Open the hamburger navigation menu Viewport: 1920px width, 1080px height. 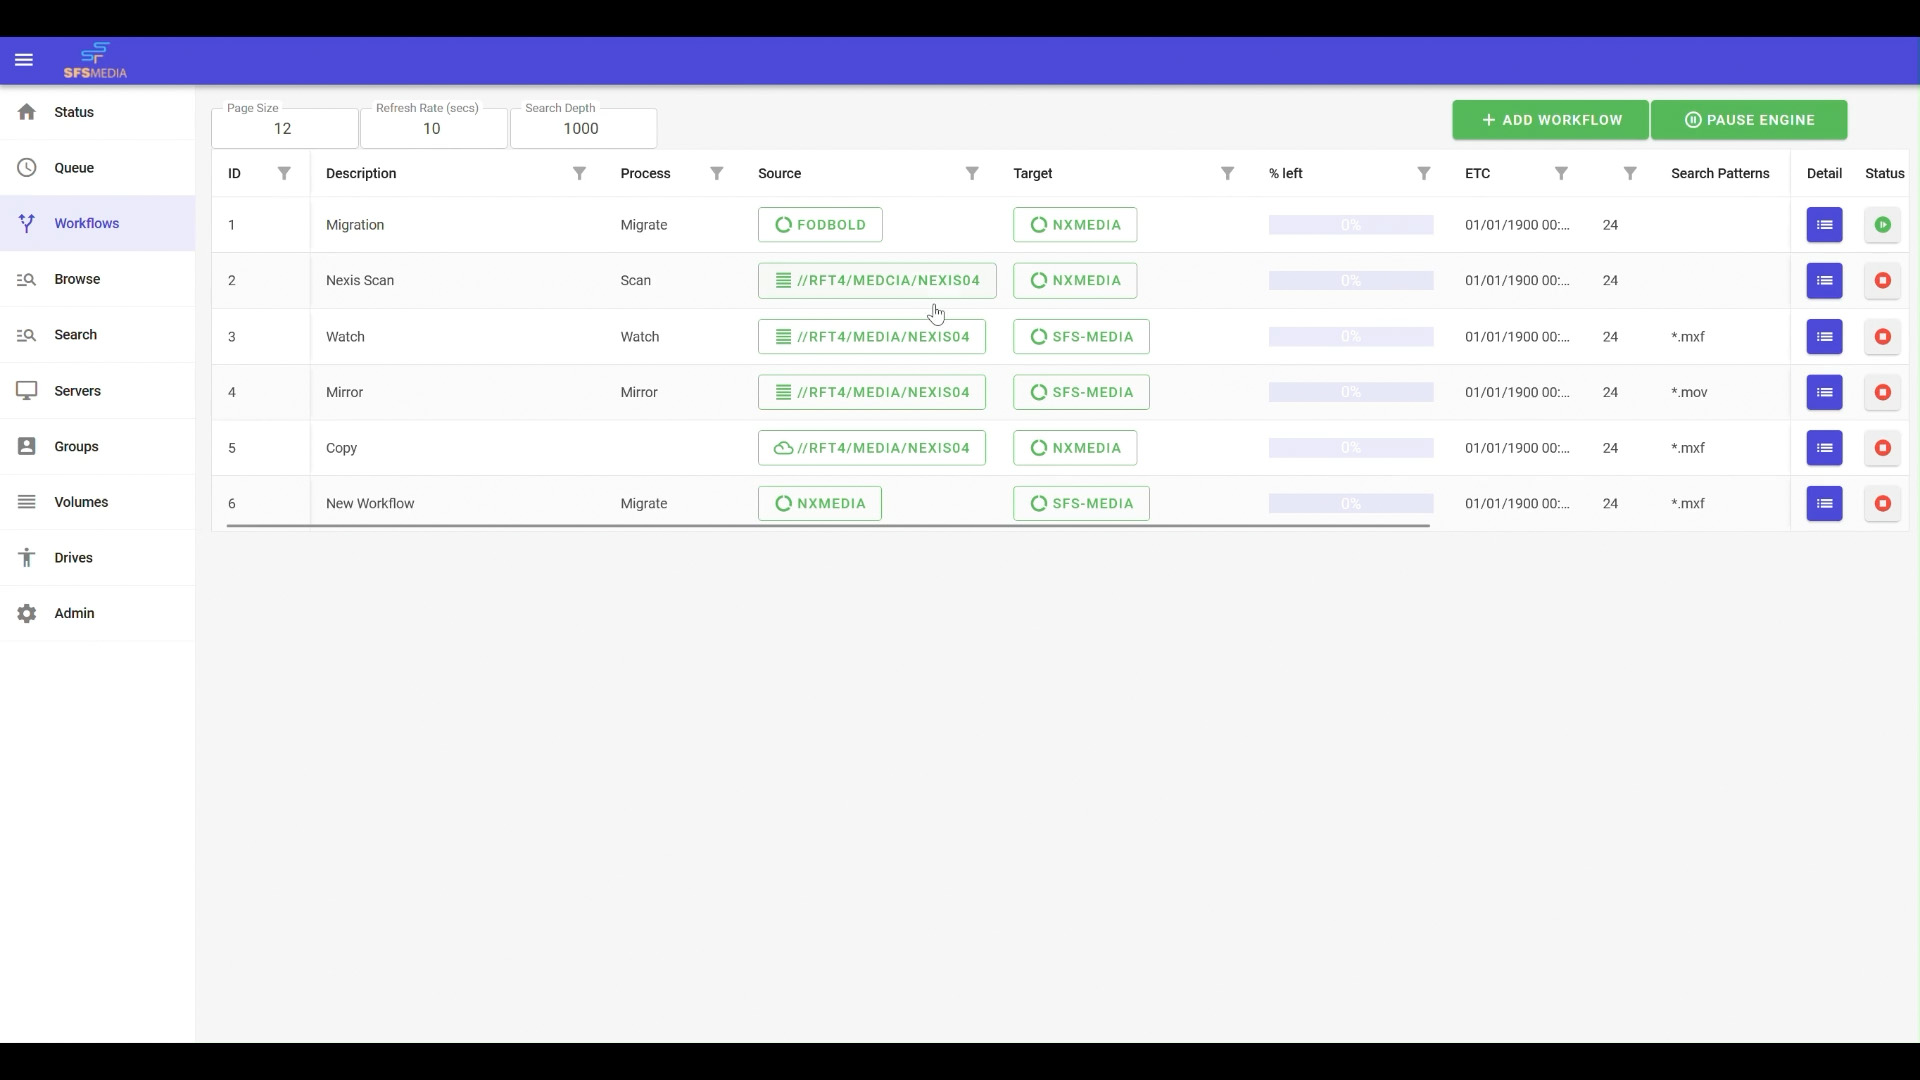click(x=24, y=60)
